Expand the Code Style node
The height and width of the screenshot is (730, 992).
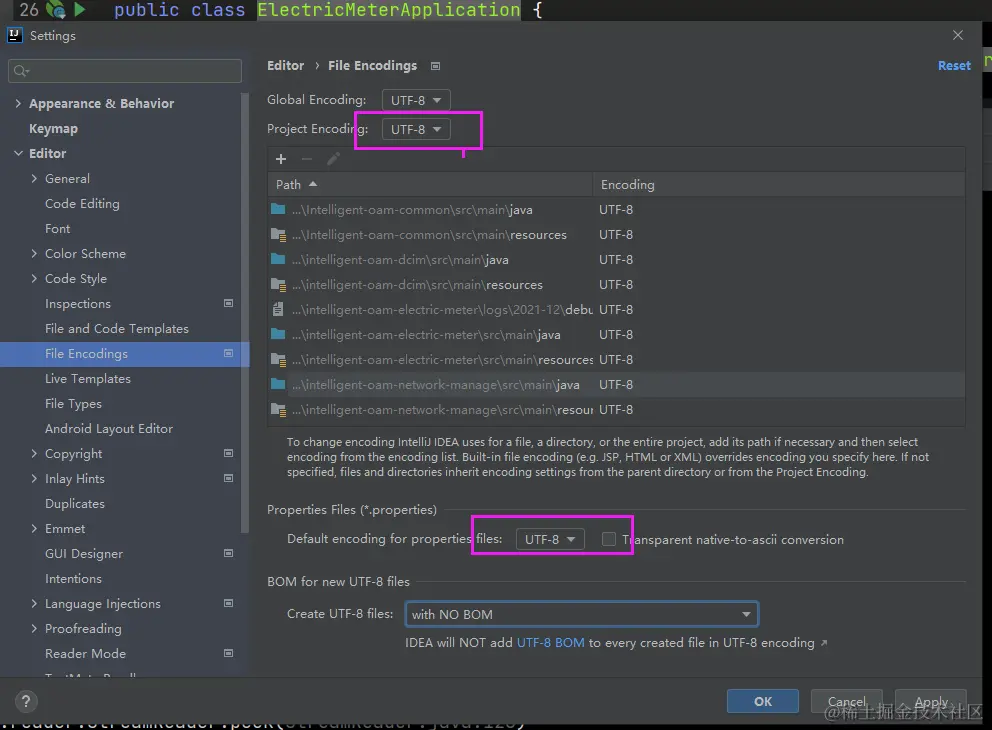pos(34,278)
